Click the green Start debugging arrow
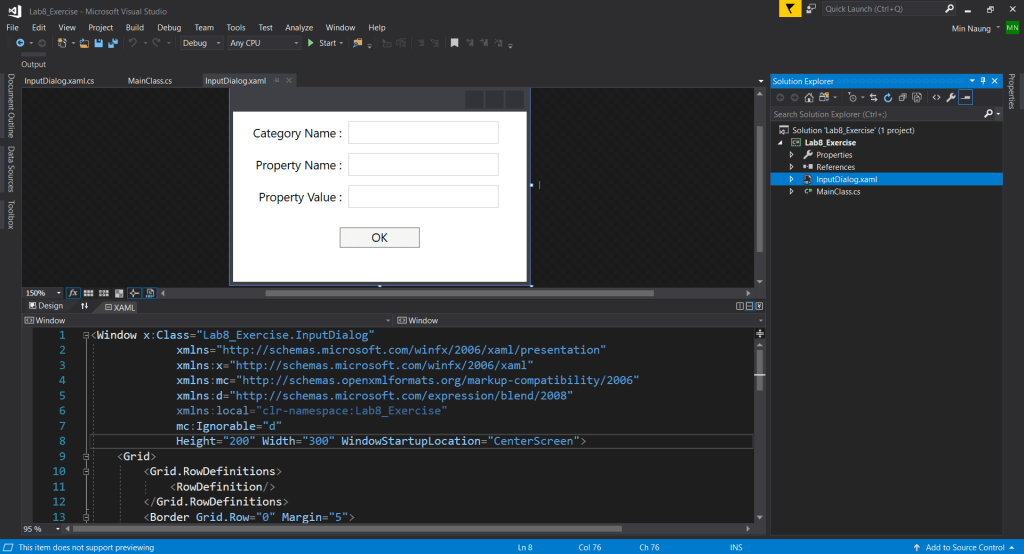 coord(311,43)
